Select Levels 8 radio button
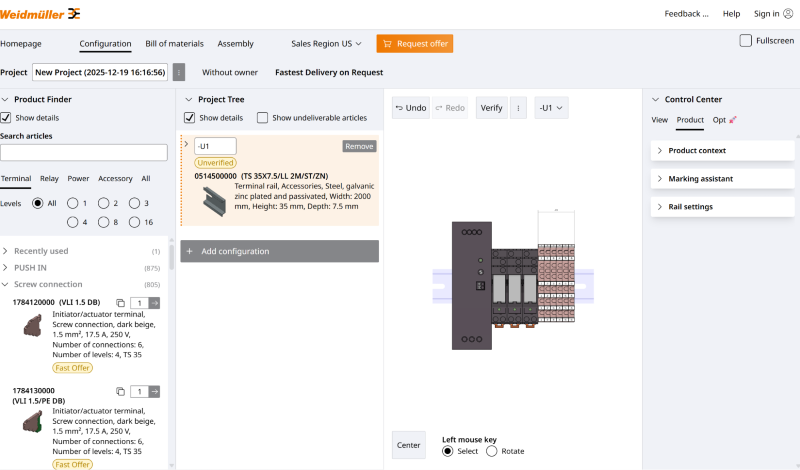Image resolution: width=800 pixels, height=470 pixels. (104, 222)
